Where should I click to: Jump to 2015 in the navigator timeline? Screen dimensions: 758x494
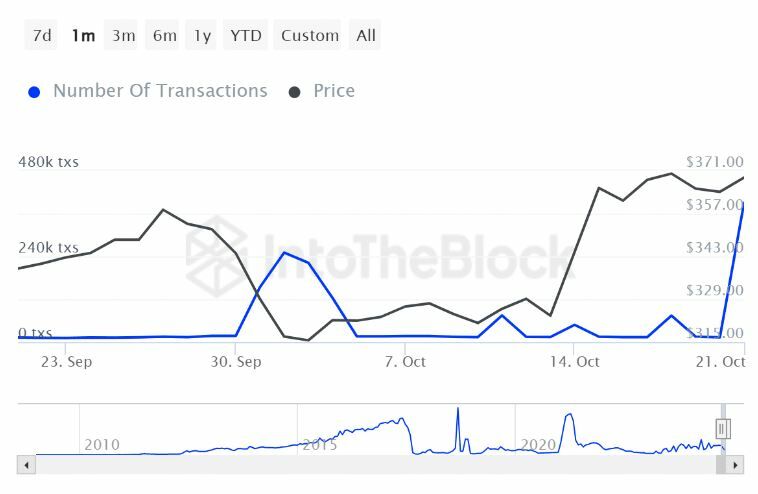point(320,444)
